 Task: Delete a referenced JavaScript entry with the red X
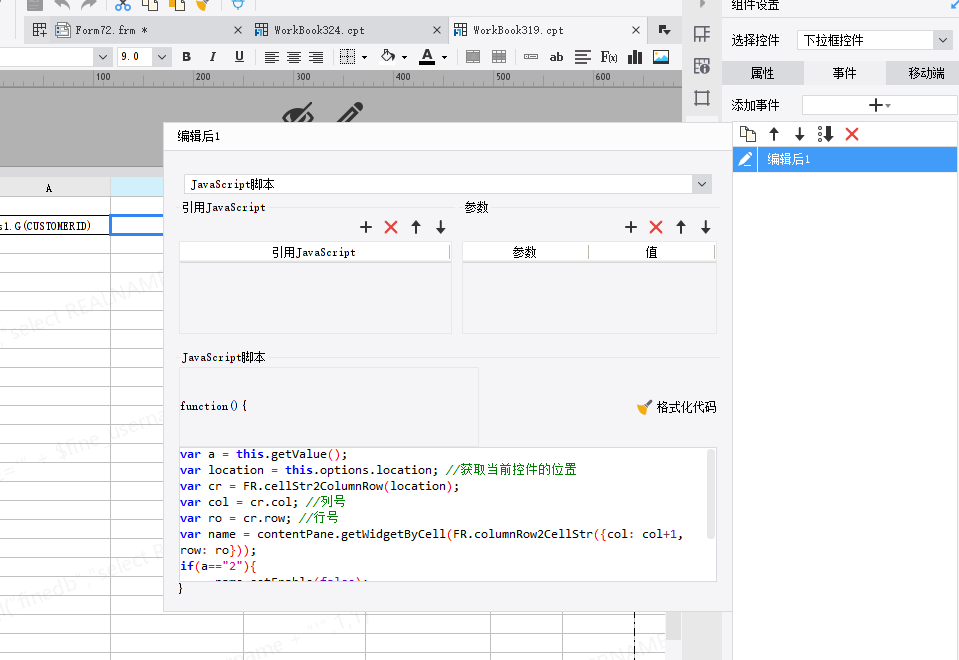[391, 227]
